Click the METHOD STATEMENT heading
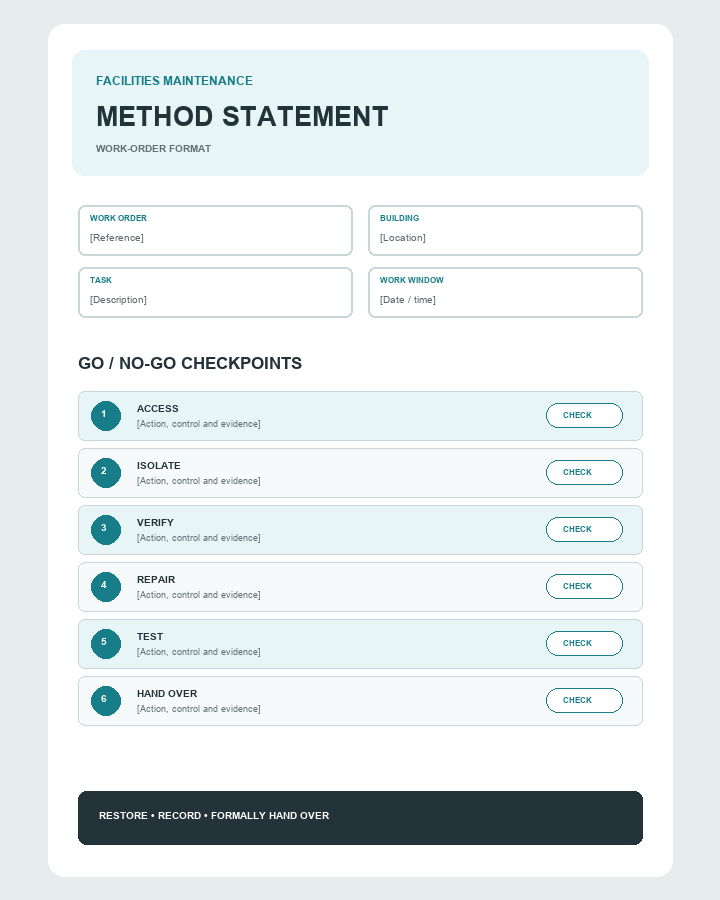This screenshot has height=900, width=720. pos(242,117)
